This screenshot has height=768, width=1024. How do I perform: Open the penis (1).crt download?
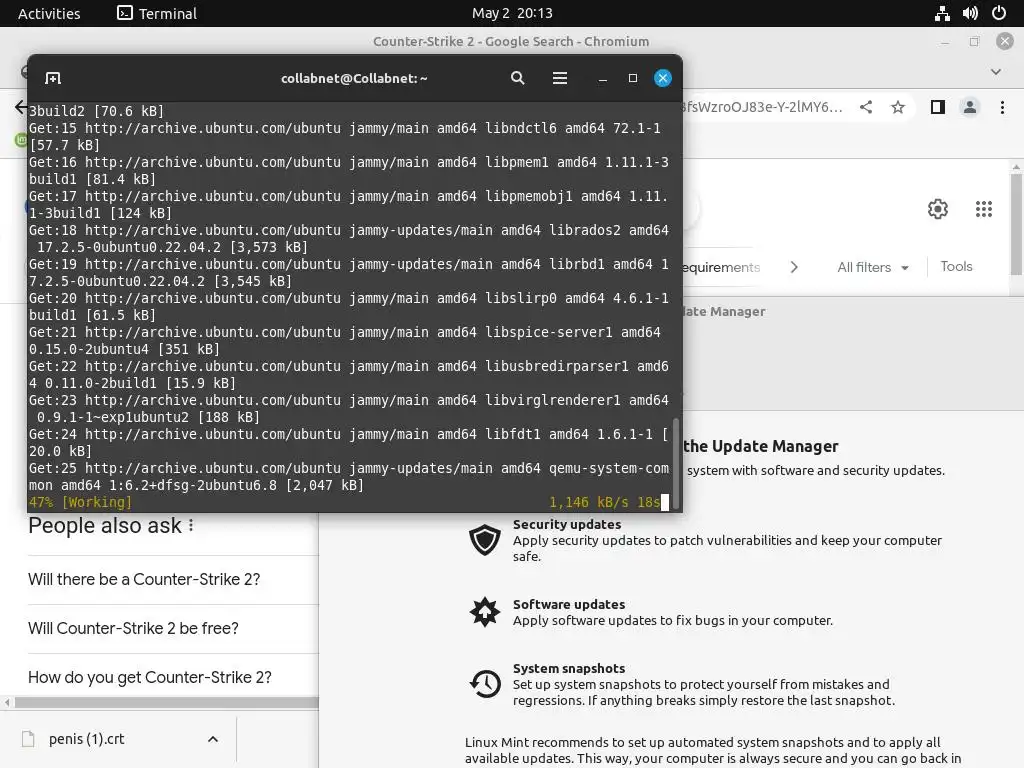point(86,739)
